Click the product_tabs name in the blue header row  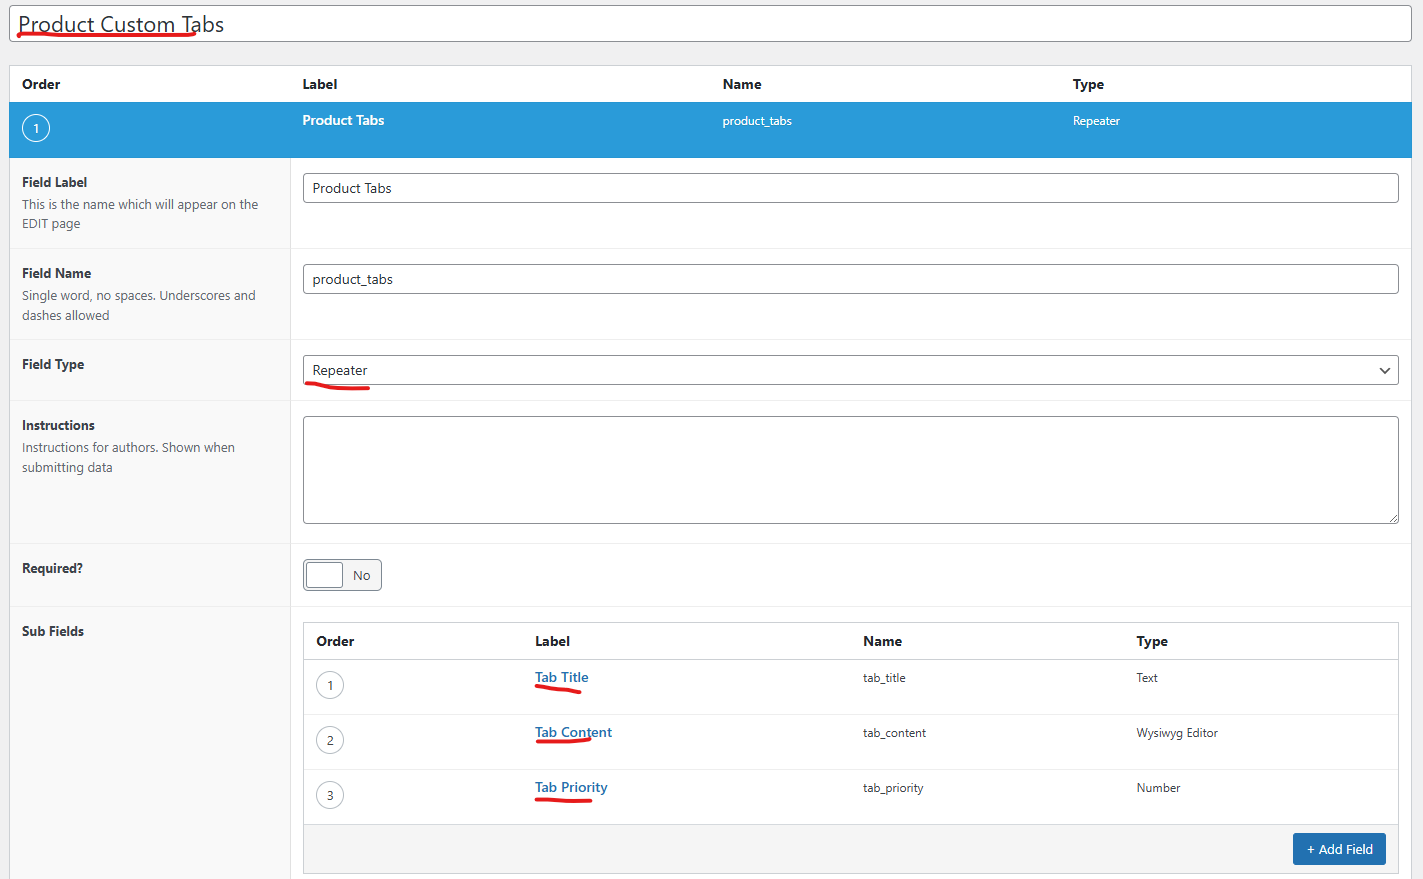757,121
